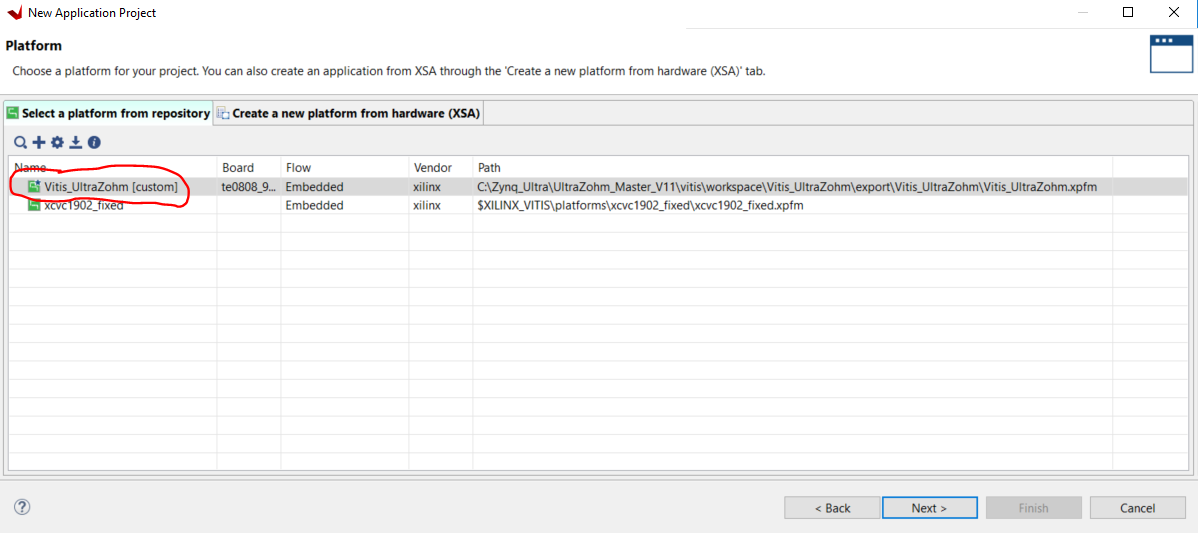Select the xcvc1902_fixed platform row

(x=84, y=206)
